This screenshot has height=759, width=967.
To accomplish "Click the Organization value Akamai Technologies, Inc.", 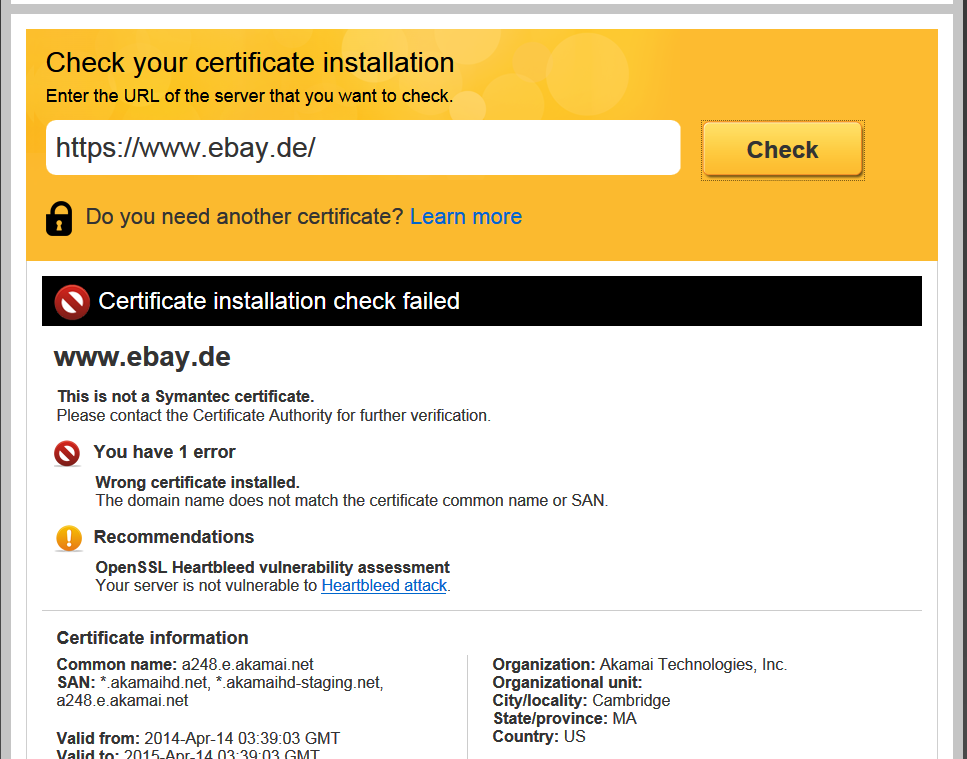I will (x=693, y=665).
